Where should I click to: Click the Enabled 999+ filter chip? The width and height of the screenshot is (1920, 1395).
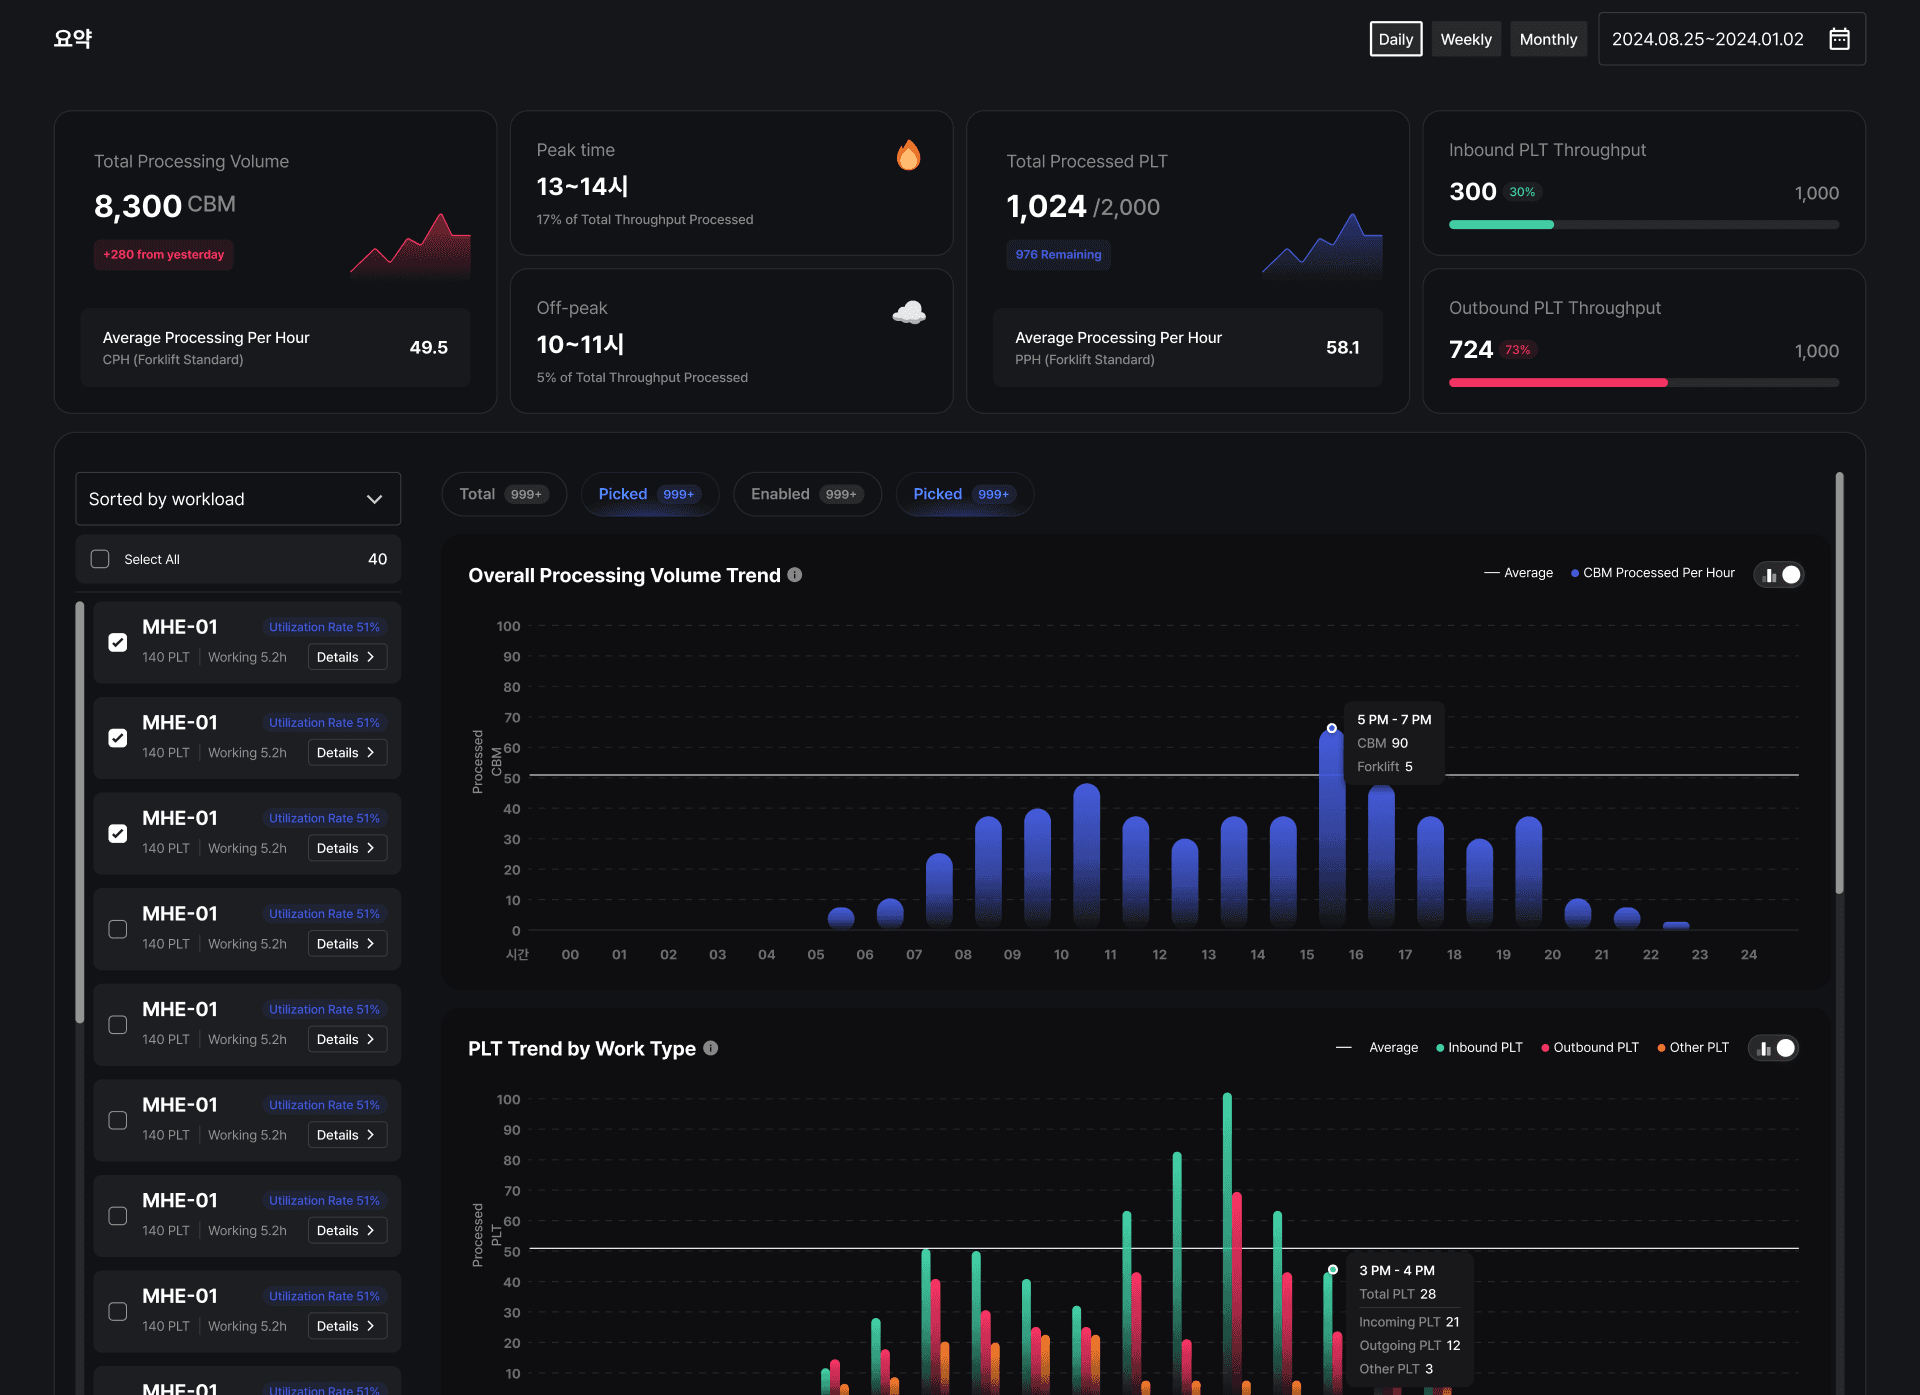coord(806,494)
